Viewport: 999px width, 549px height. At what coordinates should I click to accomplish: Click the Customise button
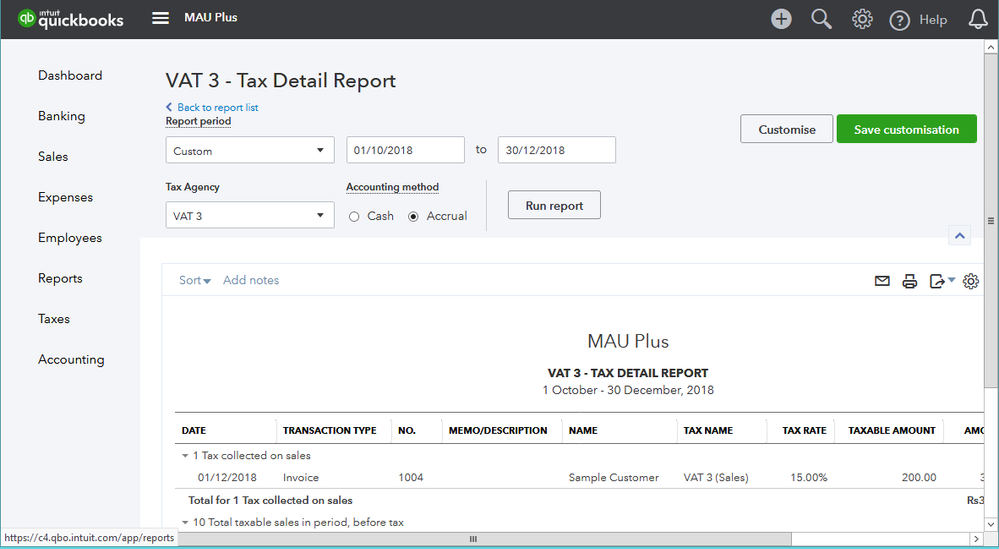tap(786, 129)
